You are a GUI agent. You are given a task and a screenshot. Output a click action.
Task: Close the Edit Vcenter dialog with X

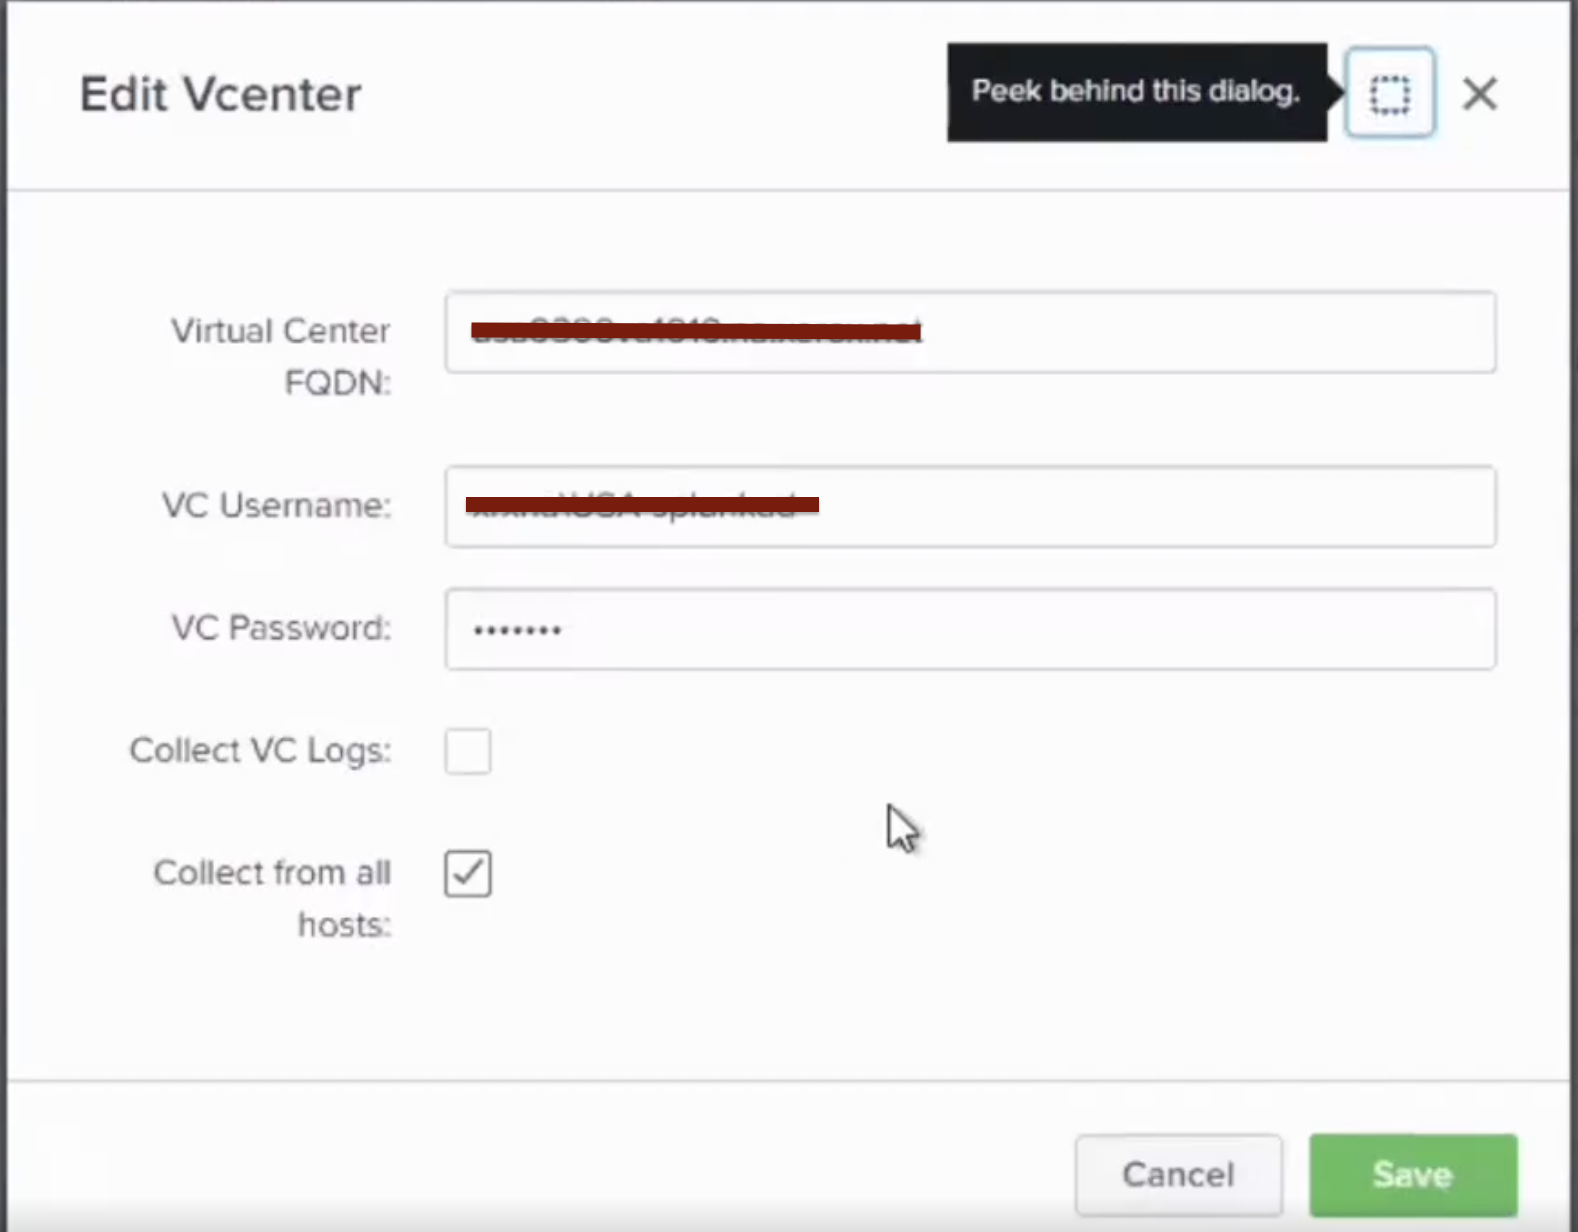(x=1480, y=93)
